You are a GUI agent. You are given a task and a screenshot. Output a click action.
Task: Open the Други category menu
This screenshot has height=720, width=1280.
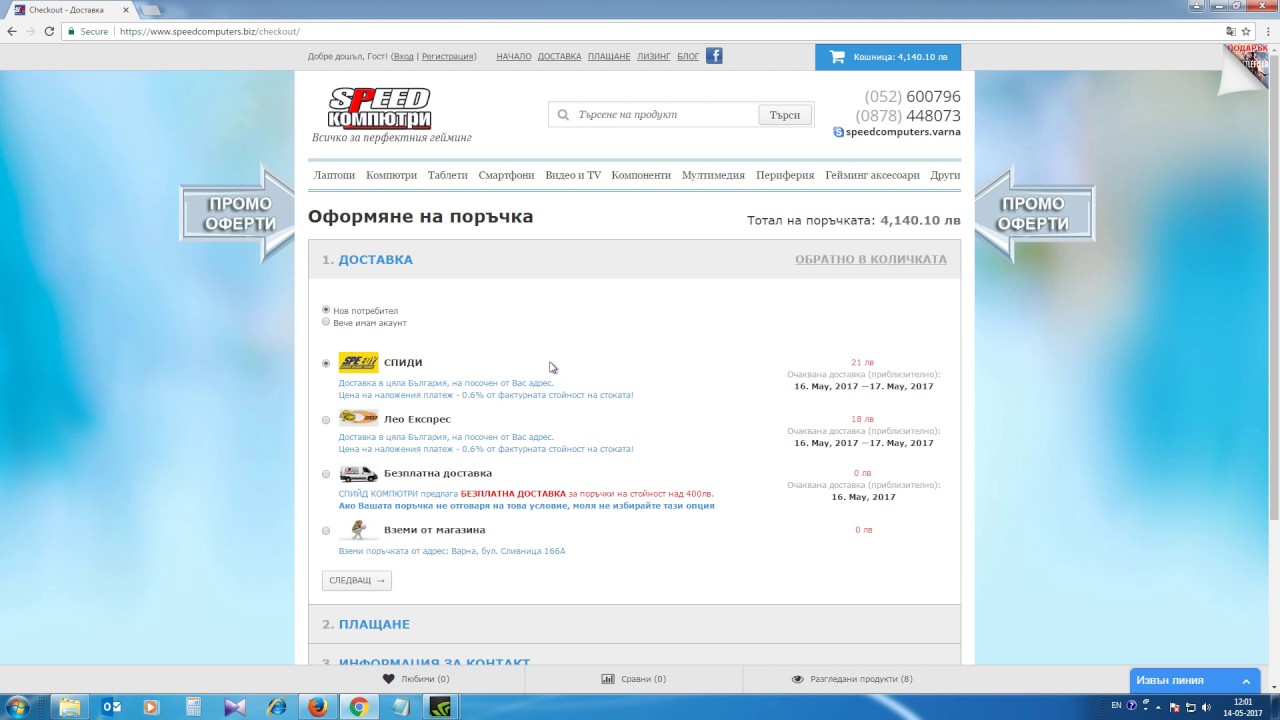click(945, 175)
